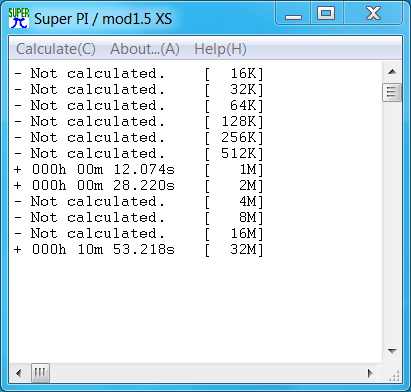
Task: Open the About...(A) menu
Action: (x=145, y=49)
